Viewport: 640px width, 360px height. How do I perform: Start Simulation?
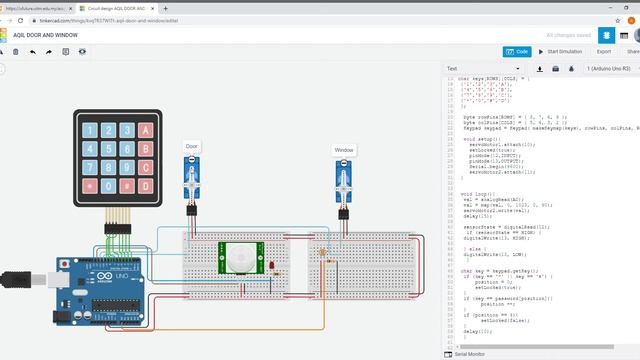(560, 52)
